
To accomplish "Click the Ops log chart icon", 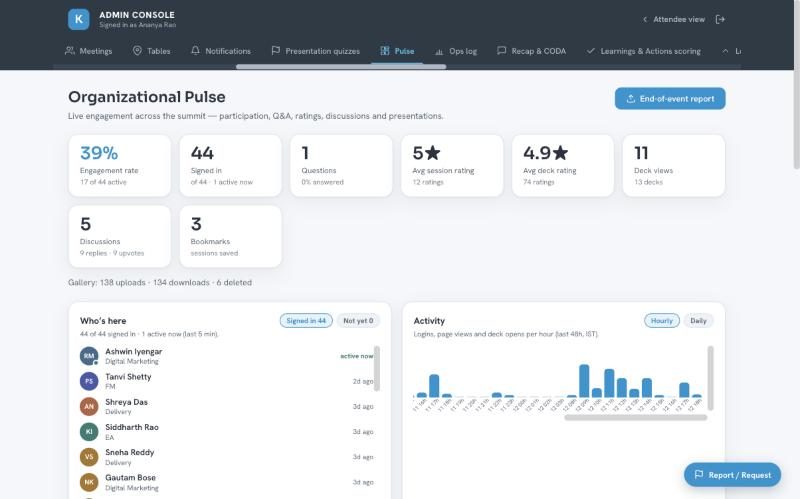I will pos(439,52).
